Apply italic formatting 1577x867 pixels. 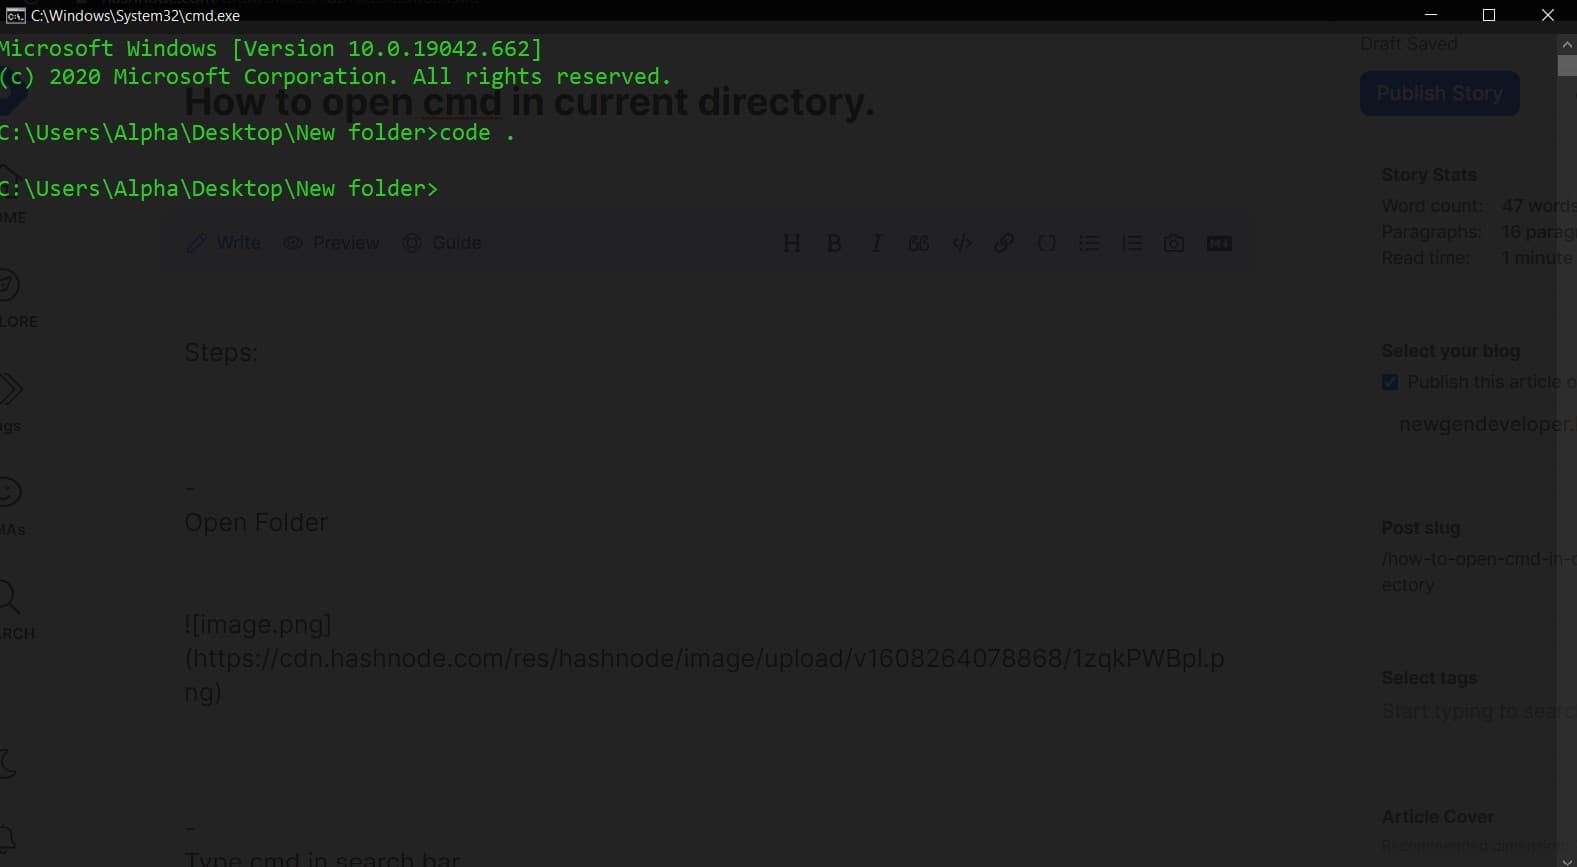coord(876,243)
